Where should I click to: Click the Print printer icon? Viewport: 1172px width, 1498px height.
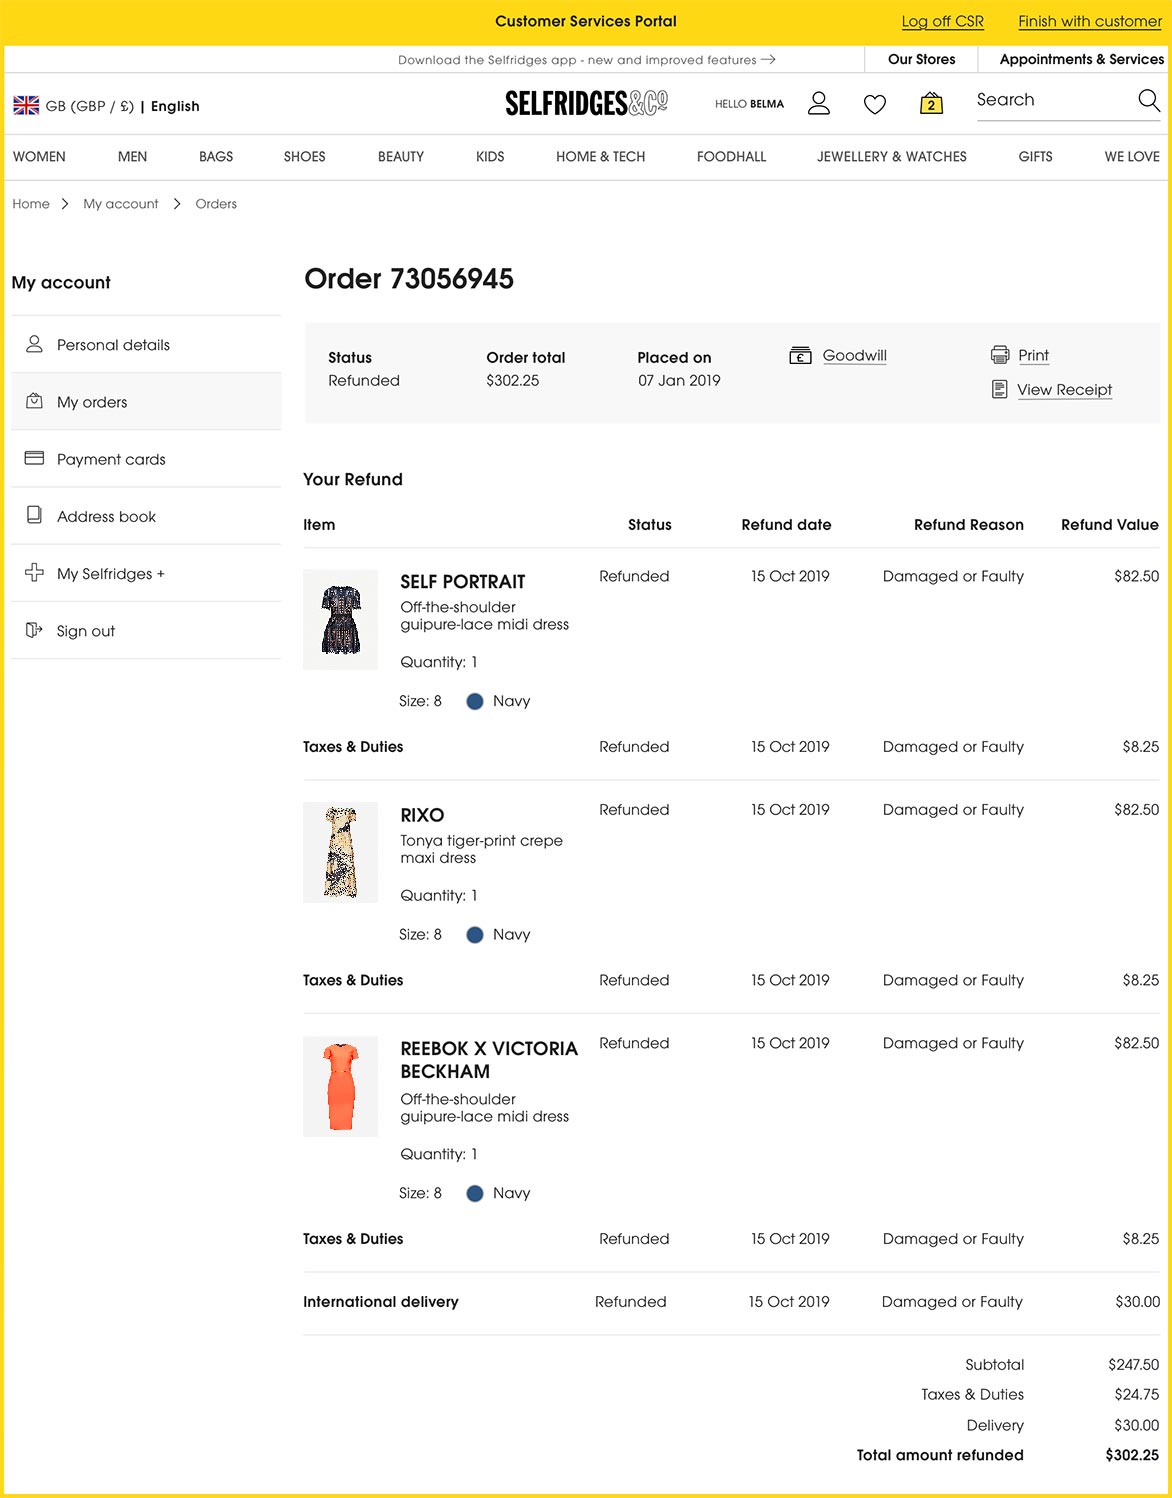999,355
